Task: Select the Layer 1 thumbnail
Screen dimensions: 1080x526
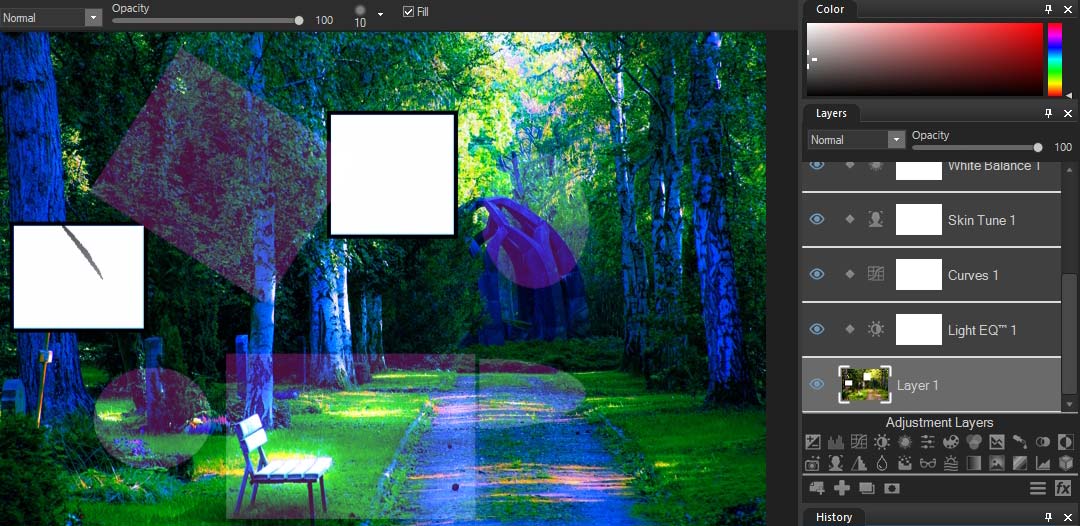Action: coord(865,384)
